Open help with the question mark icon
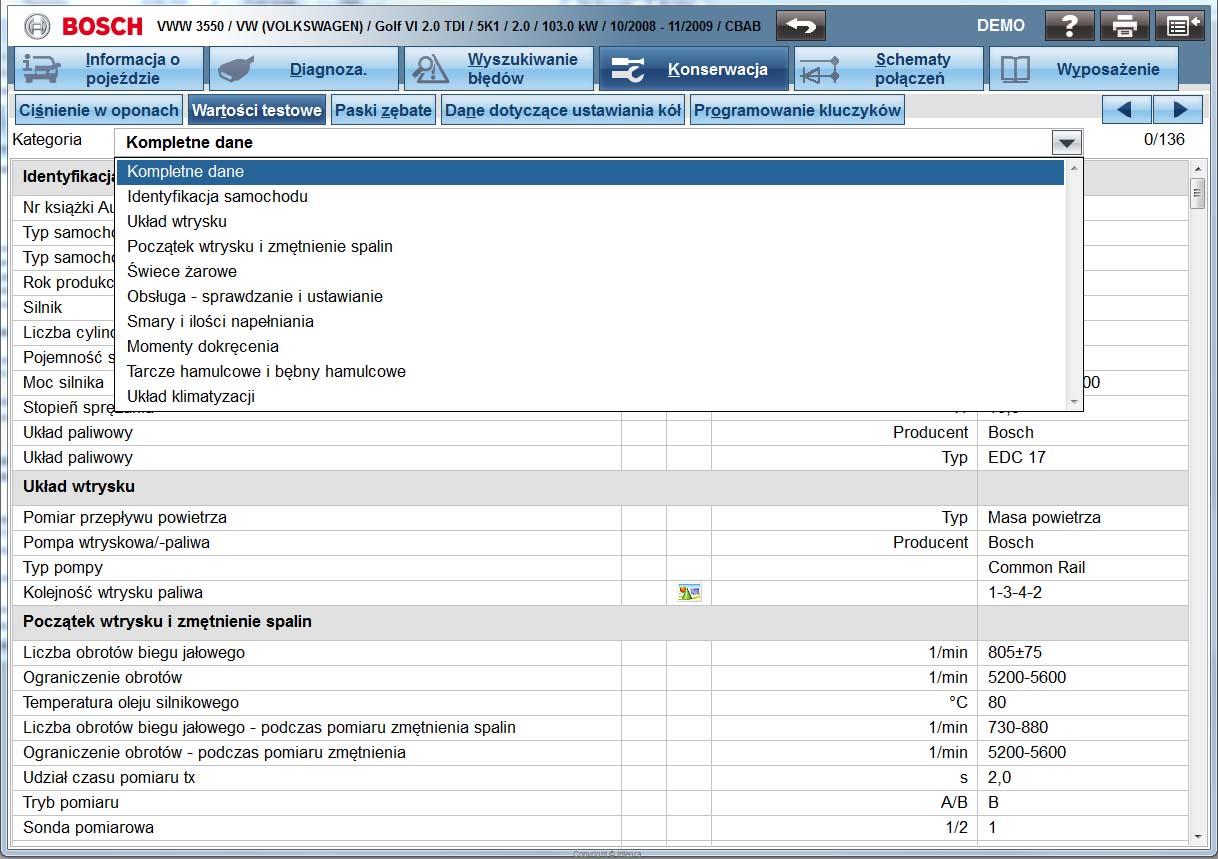1218x859 pixels. (x=1069, y=25)
